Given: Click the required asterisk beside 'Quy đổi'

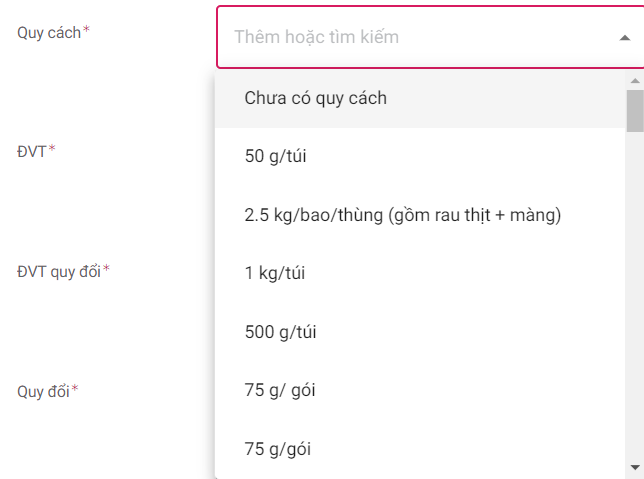Looking at the screenshot, I should click(x=74, y=390).
